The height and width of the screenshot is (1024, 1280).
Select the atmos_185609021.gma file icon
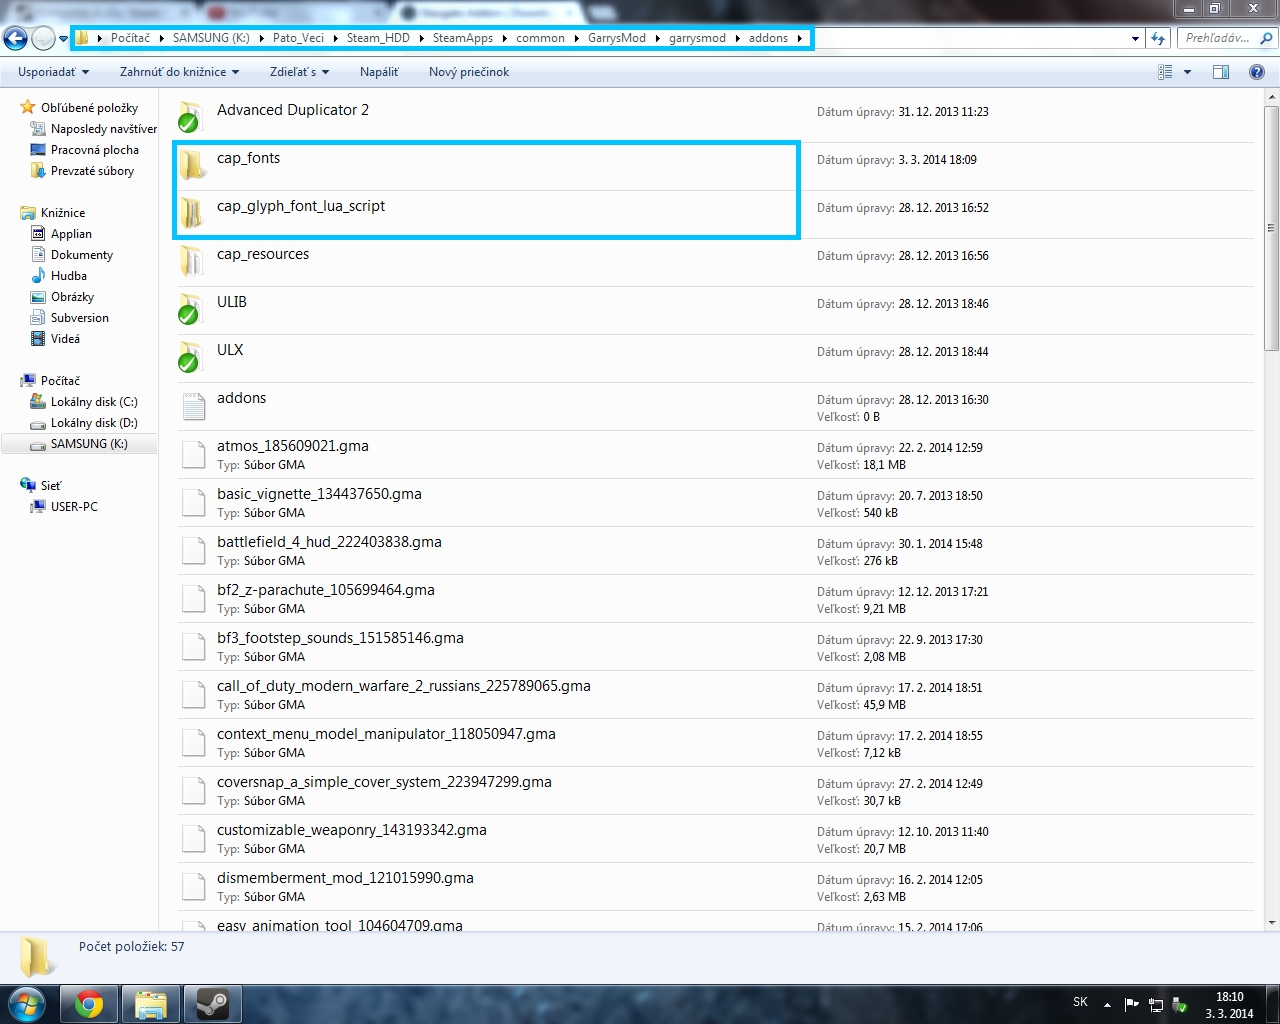point(193,454)
